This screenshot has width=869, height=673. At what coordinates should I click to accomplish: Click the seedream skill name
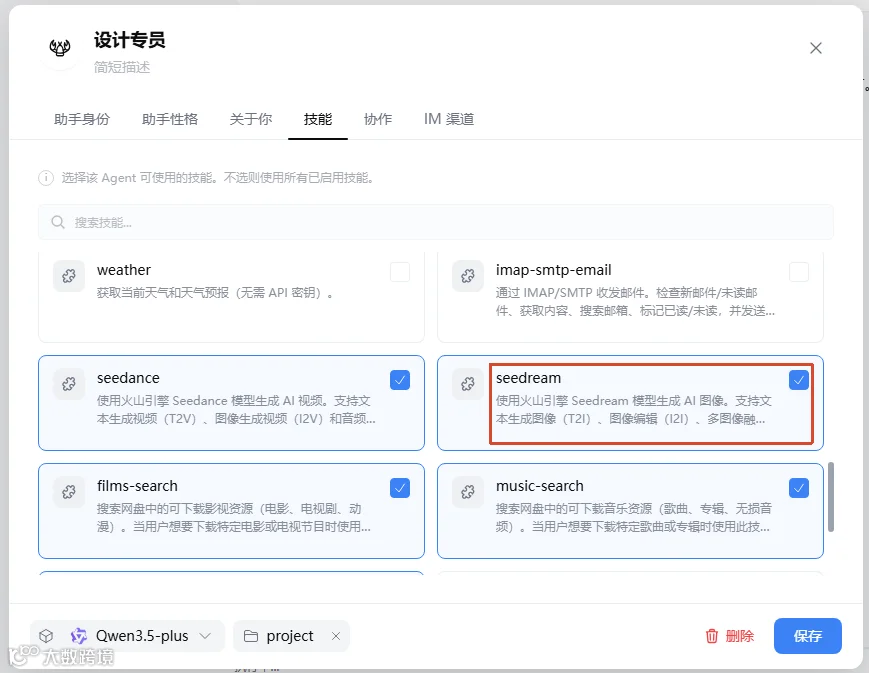point(528,378)
